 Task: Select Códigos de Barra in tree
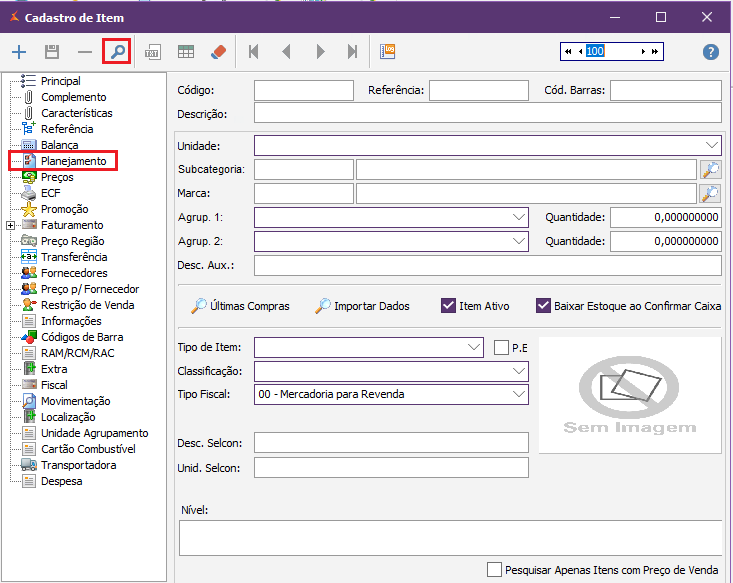tap(82, 337)
